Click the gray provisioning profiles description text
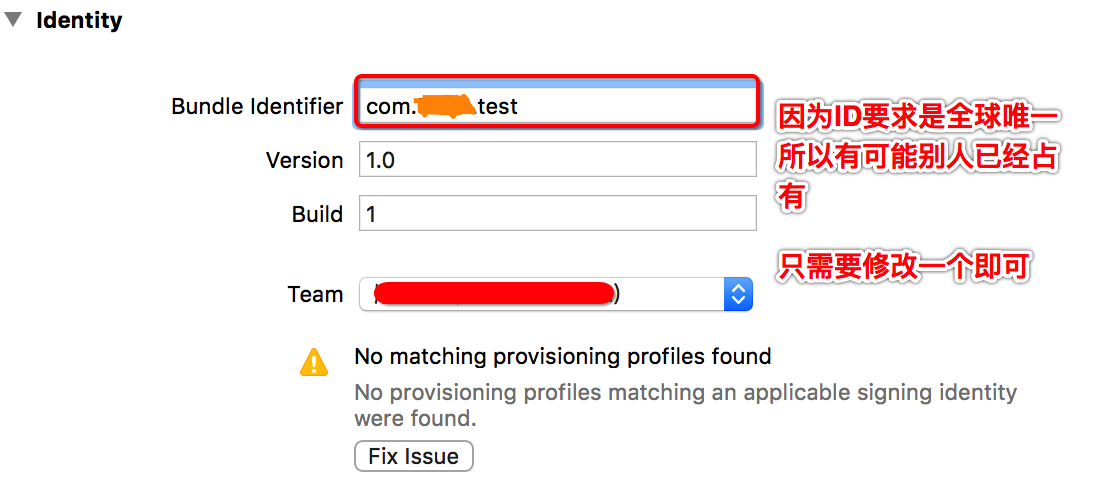Screen dimensions: 1102x486 click(685, 405)
